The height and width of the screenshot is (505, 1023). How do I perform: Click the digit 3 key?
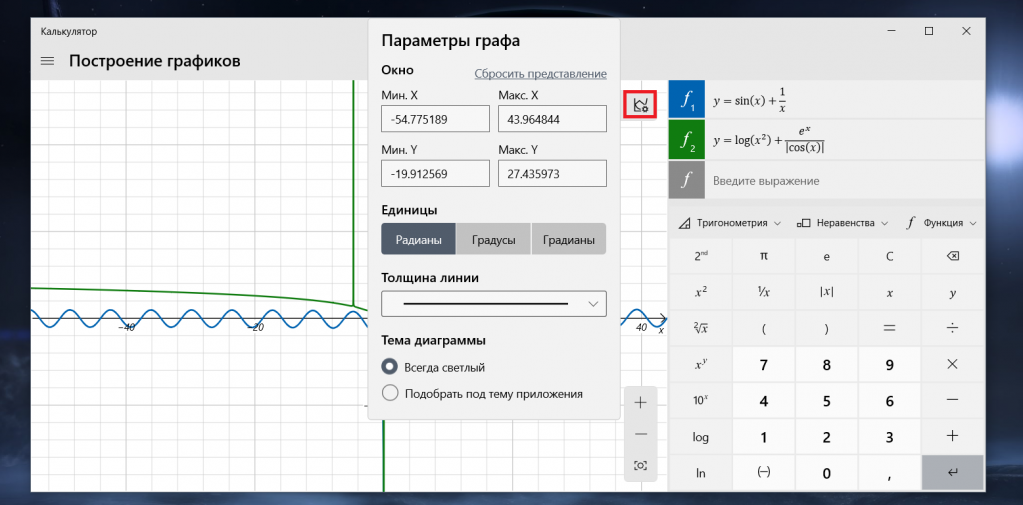[x=889, y=437]
